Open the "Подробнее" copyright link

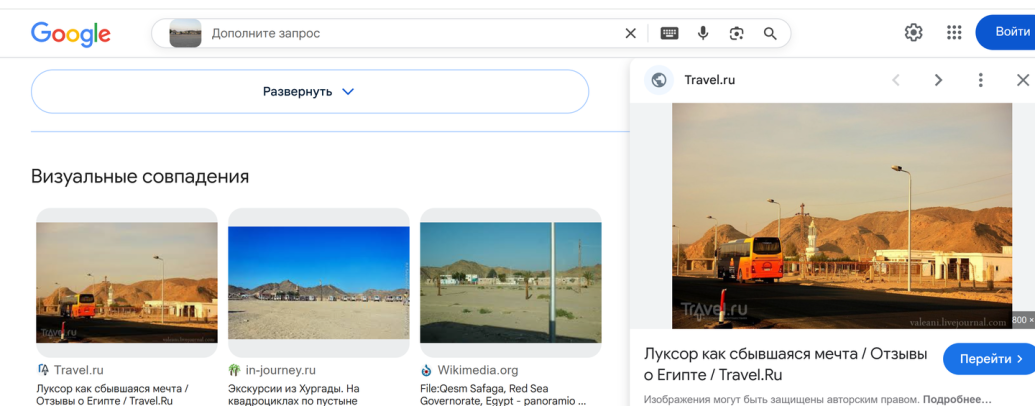(957, 399)
